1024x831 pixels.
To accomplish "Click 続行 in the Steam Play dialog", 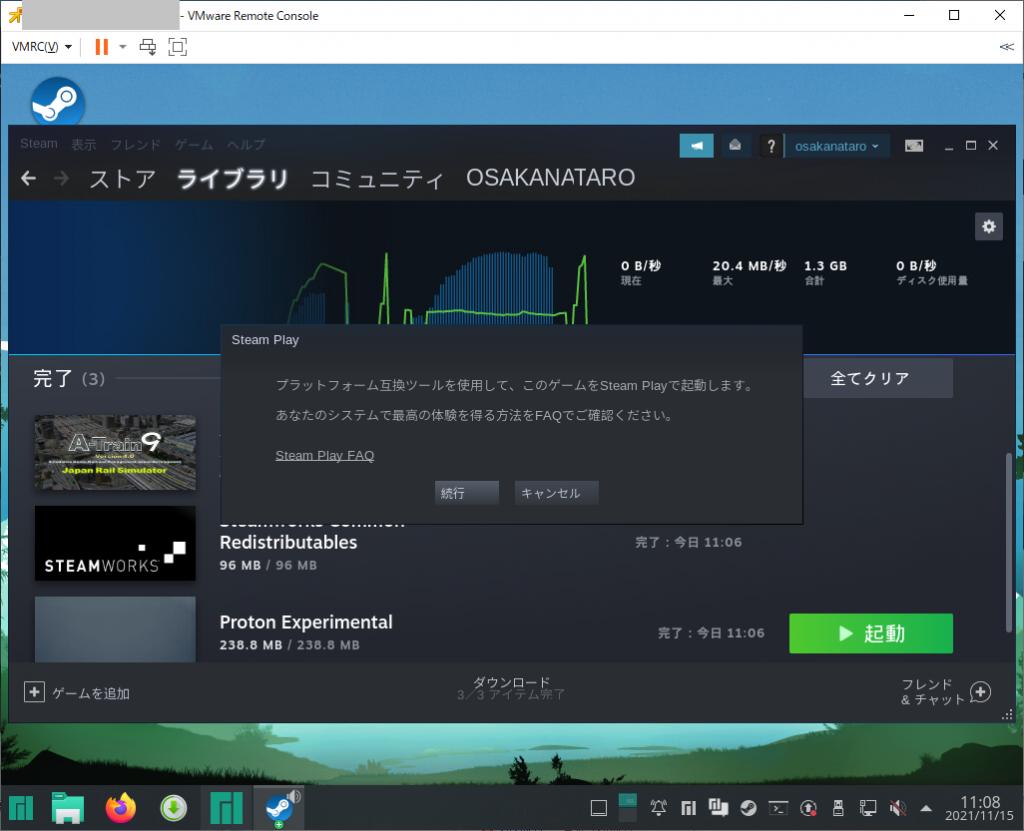I will pyautogui.click(x=467, y=493).
